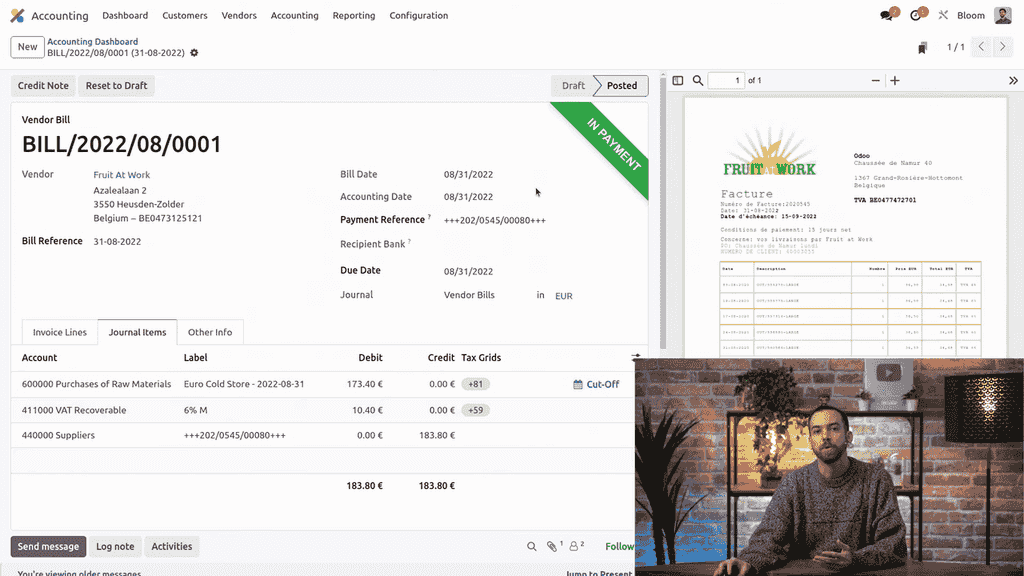Open attachments via the paperclip icon
Image resolution: width=1024 pixels, height=576 pixels.
click(551, 547)
